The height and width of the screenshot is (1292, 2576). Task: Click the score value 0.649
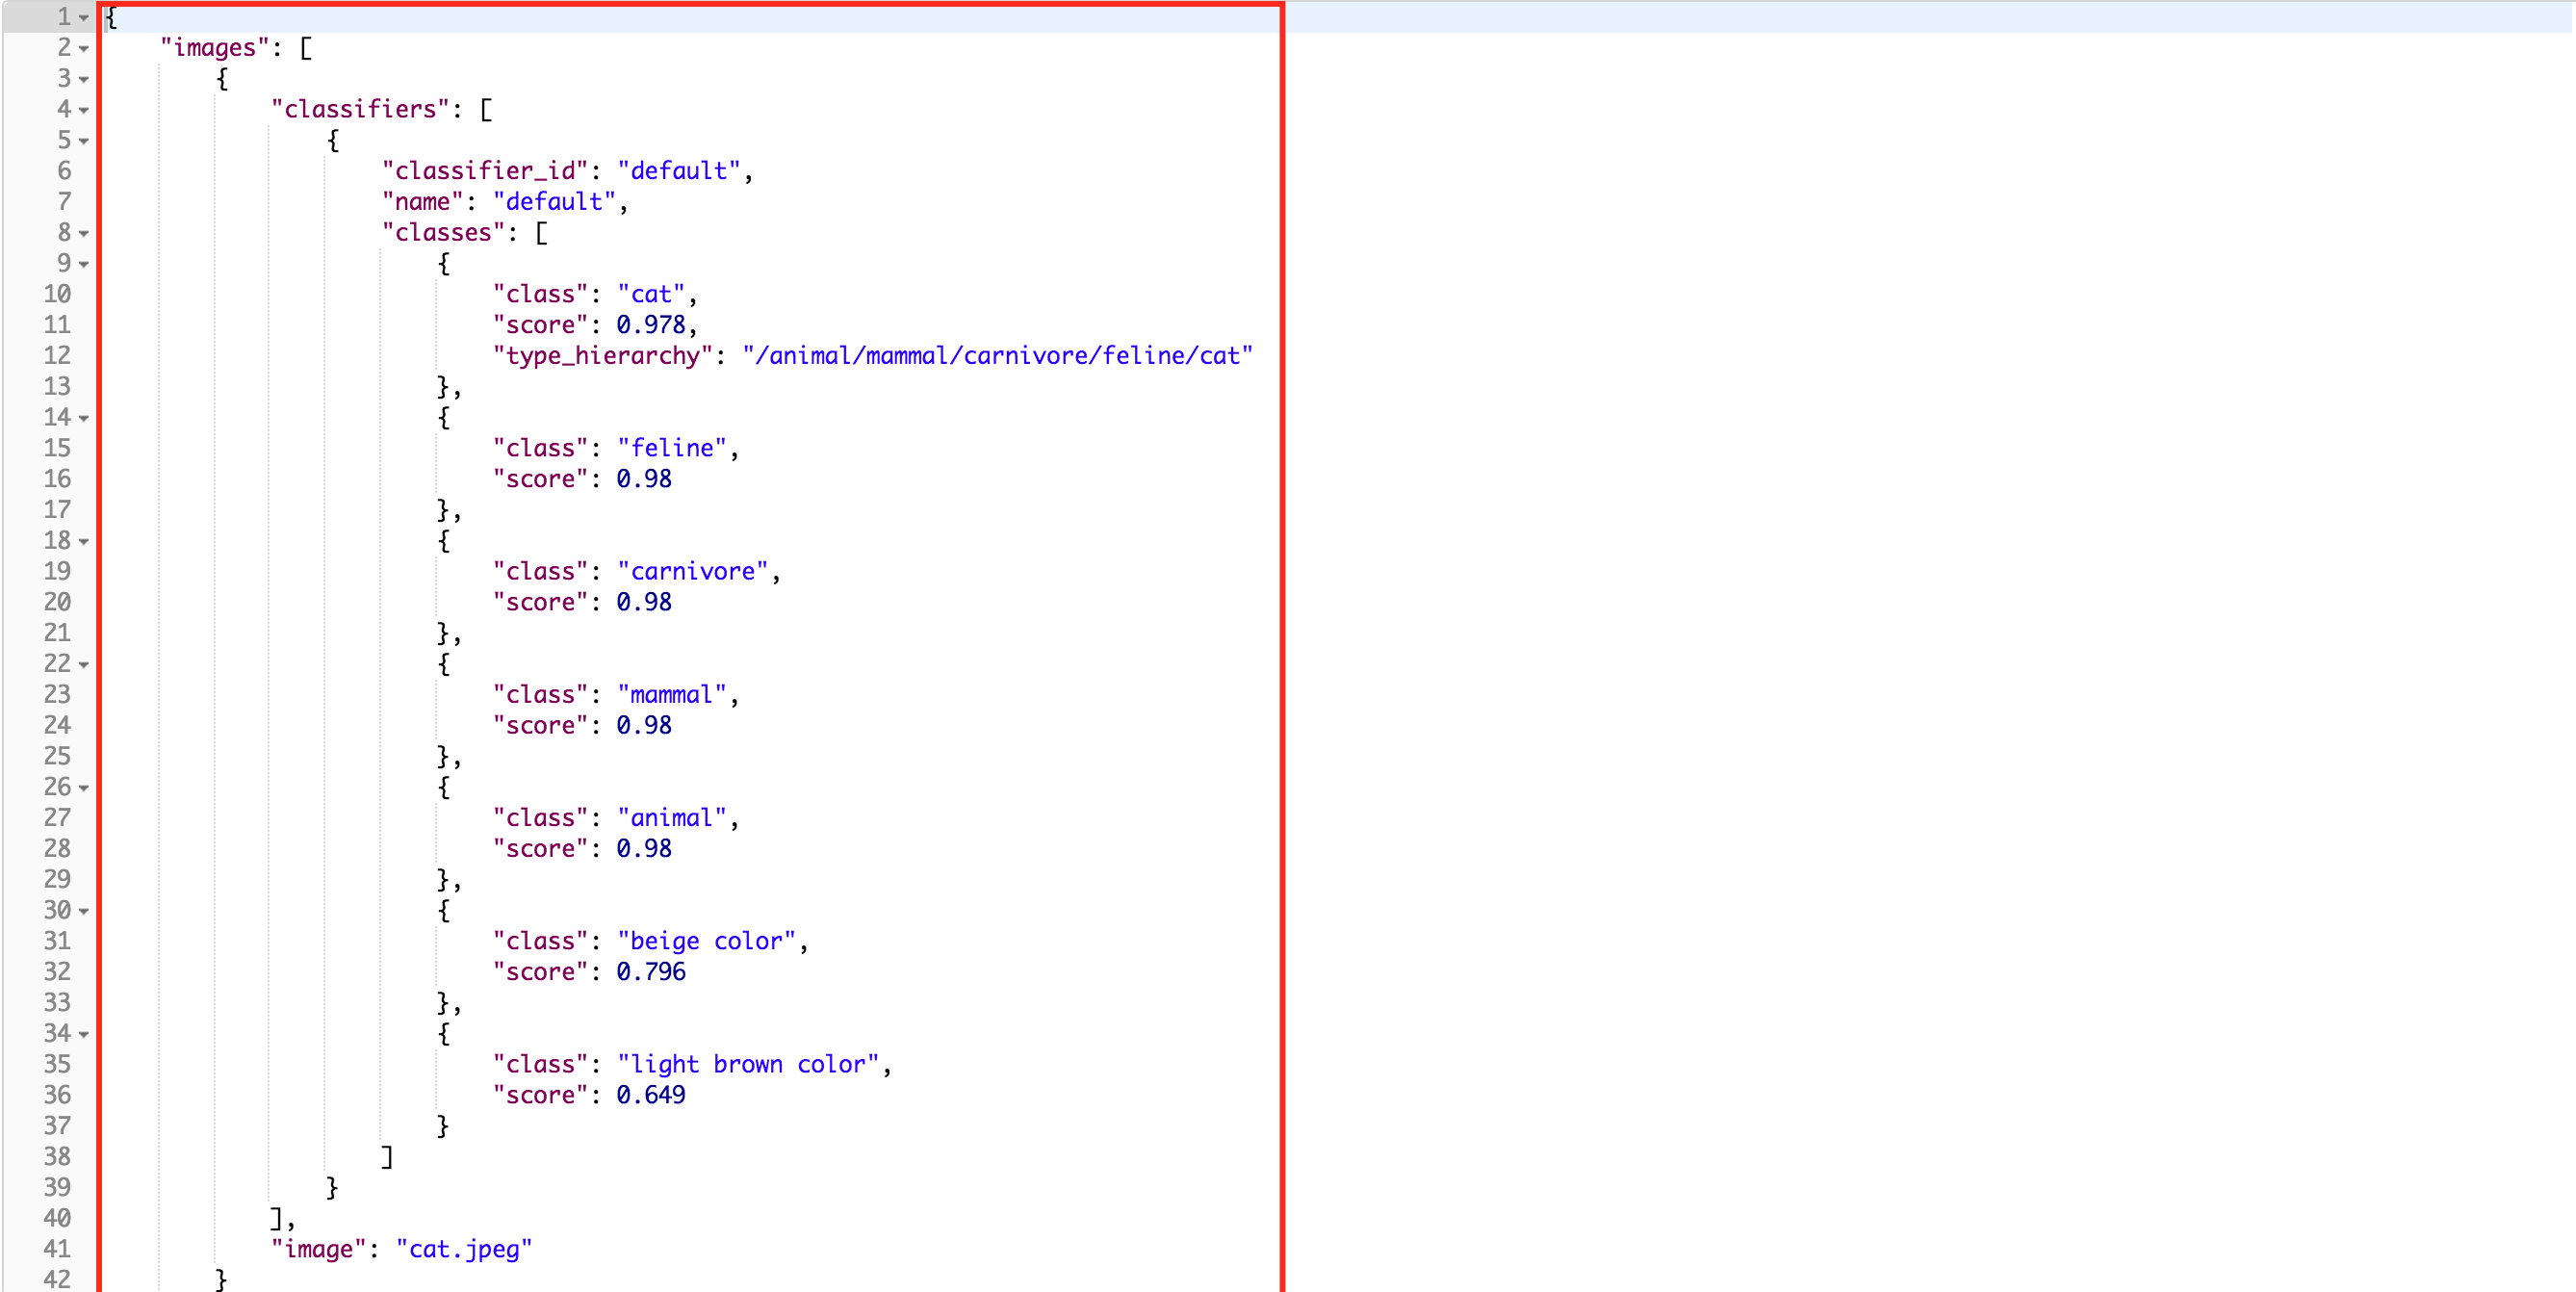(x=651, y=1095)
